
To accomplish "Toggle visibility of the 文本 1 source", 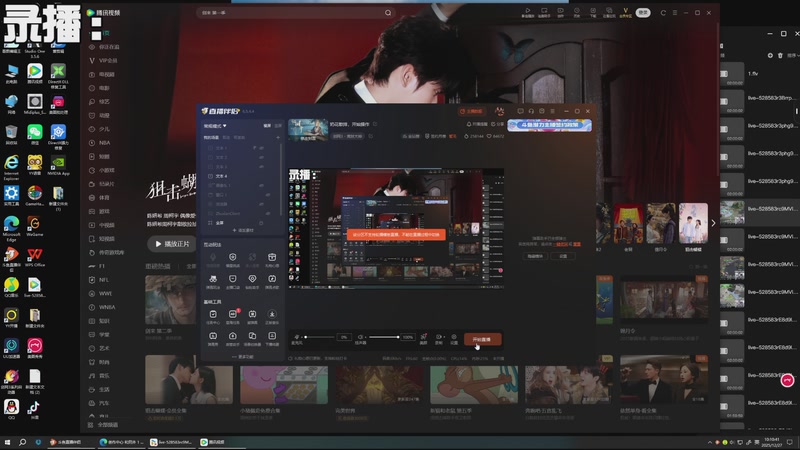I will (x=262, y=148).
